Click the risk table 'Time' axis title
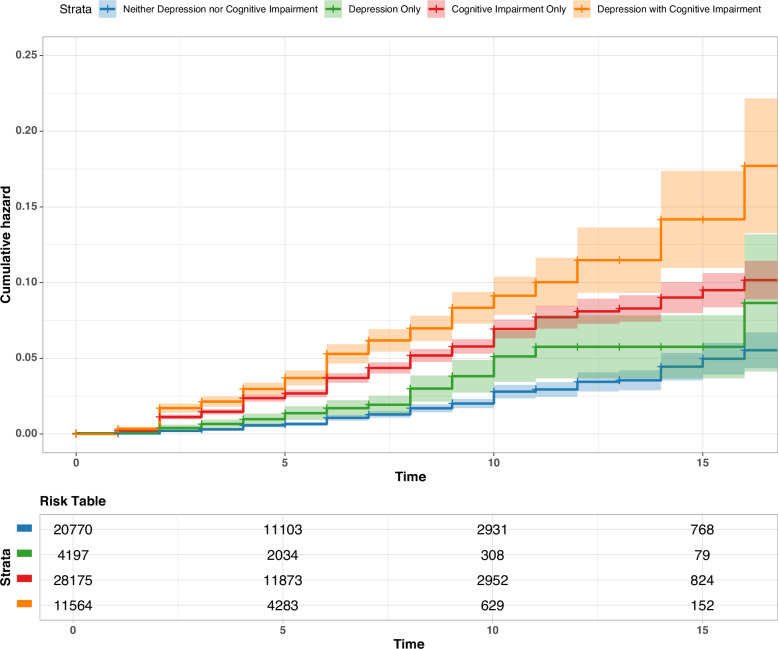The width and height of the screenshot is (778, 649). click(x=409, y=644)
